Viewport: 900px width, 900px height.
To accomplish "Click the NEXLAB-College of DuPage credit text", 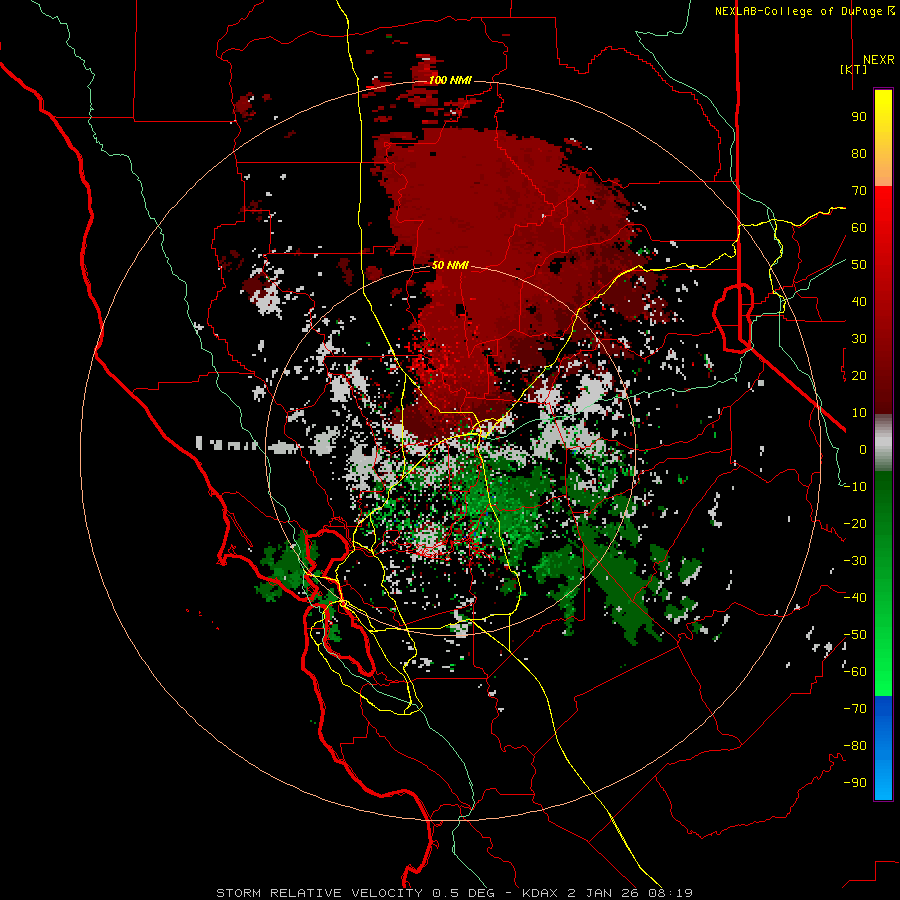I will 799,11.
